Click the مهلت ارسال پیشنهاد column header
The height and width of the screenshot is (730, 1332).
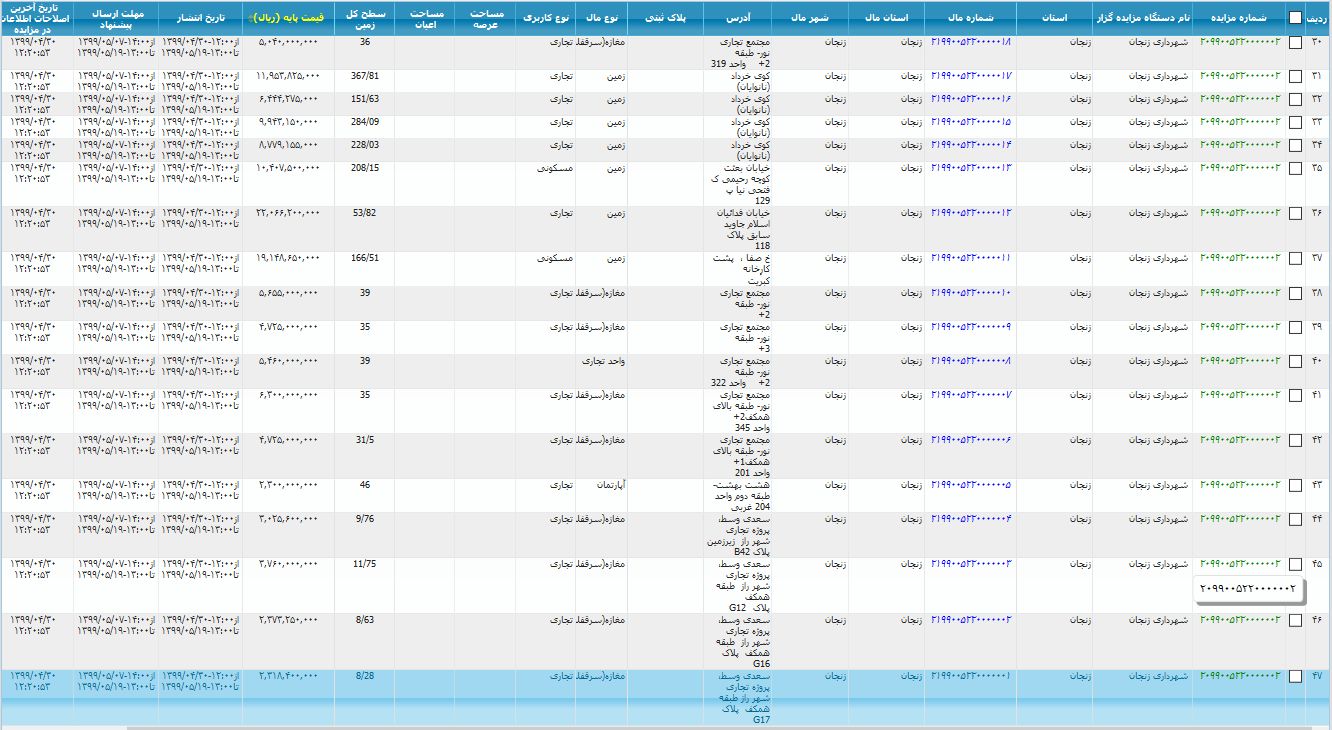coord(116,18)
